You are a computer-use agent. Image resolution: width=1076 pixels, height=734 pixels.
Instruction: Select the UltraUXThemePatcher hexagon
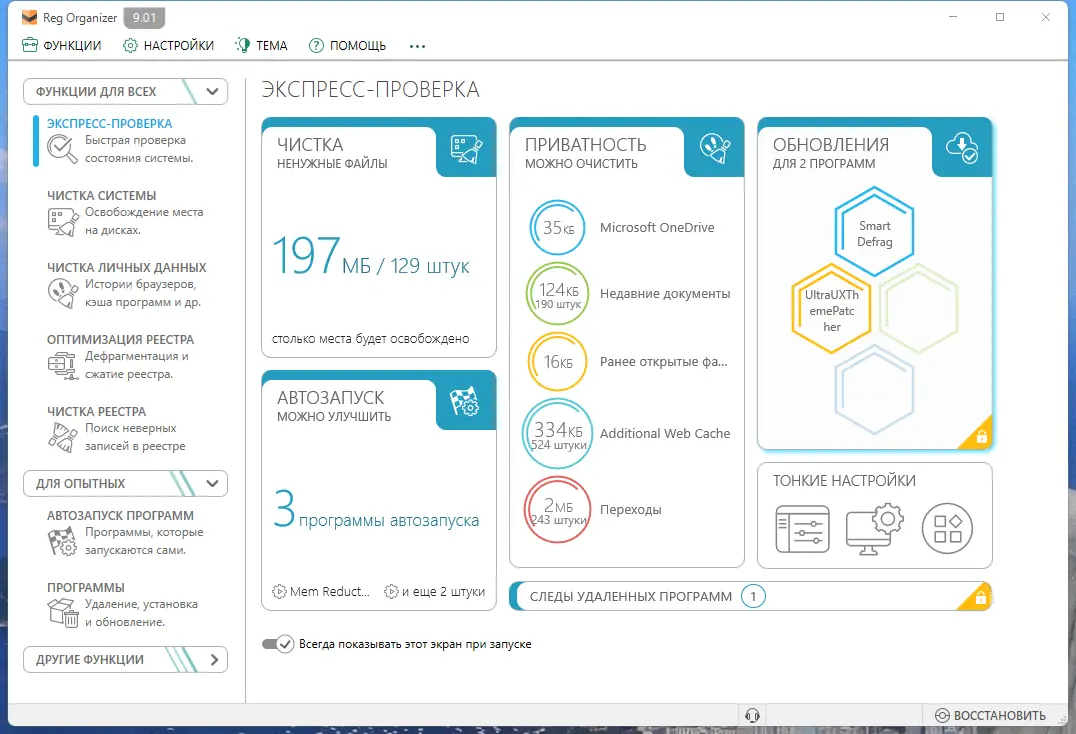pyautogui.click(x=831, y=309)
